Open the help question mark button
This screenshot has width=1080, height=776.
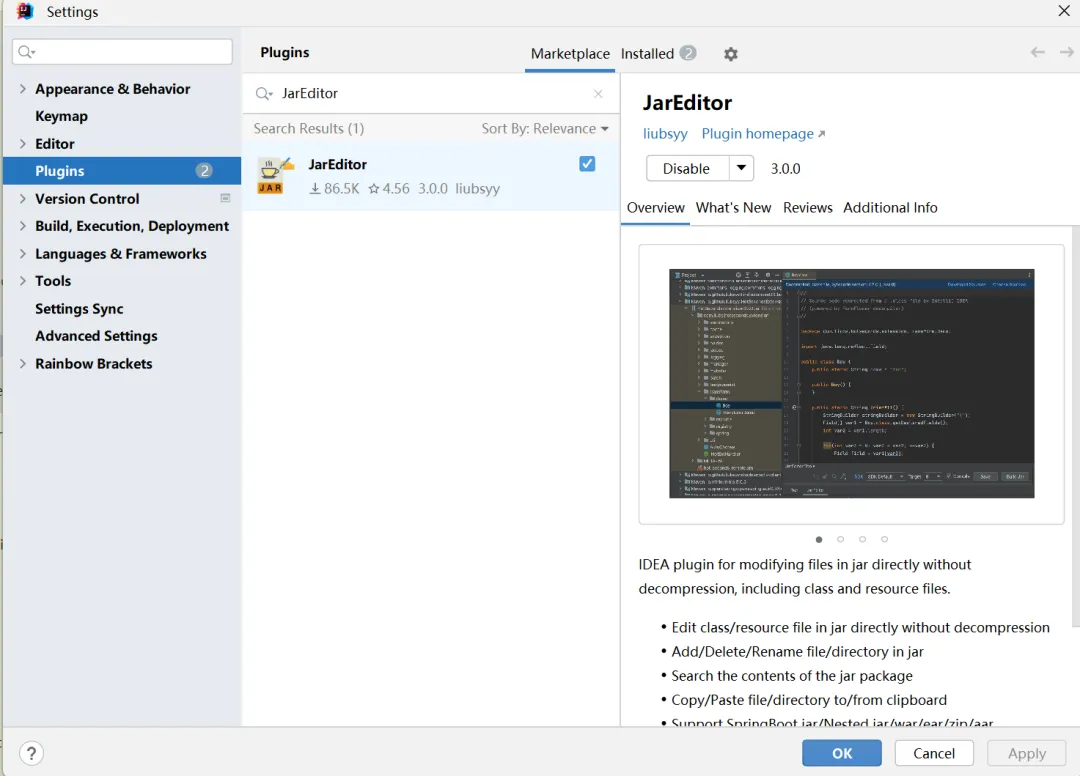click(x=31, y=753)
